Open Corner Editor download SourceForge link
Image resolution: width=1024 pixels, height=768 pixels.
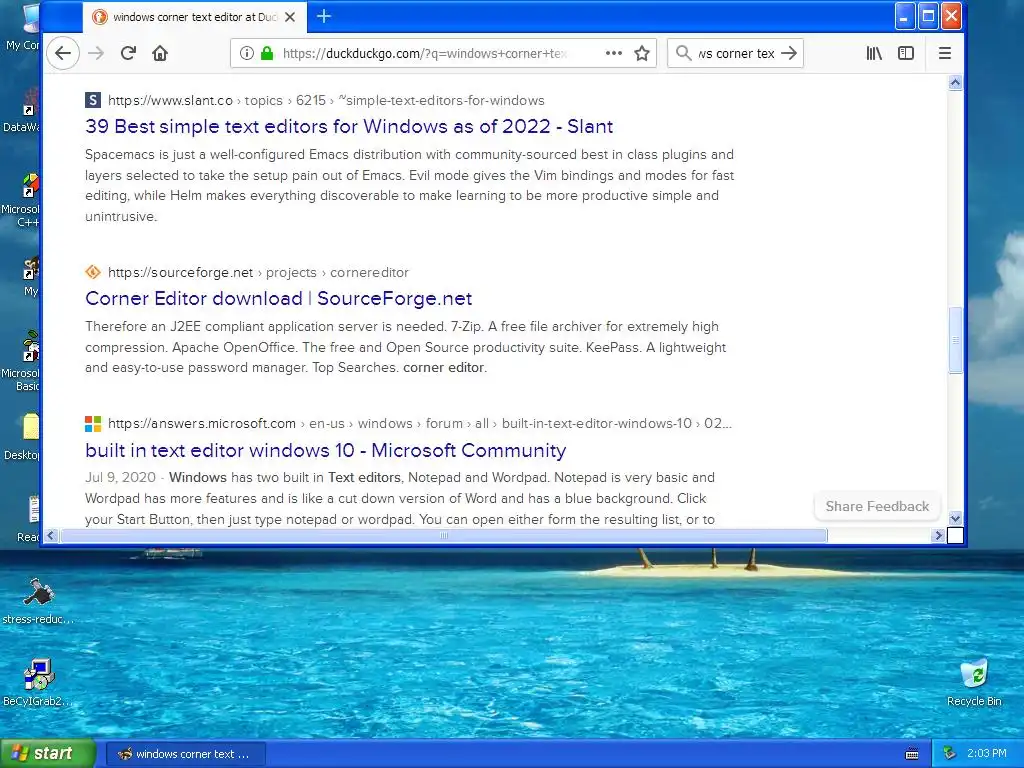278,298
